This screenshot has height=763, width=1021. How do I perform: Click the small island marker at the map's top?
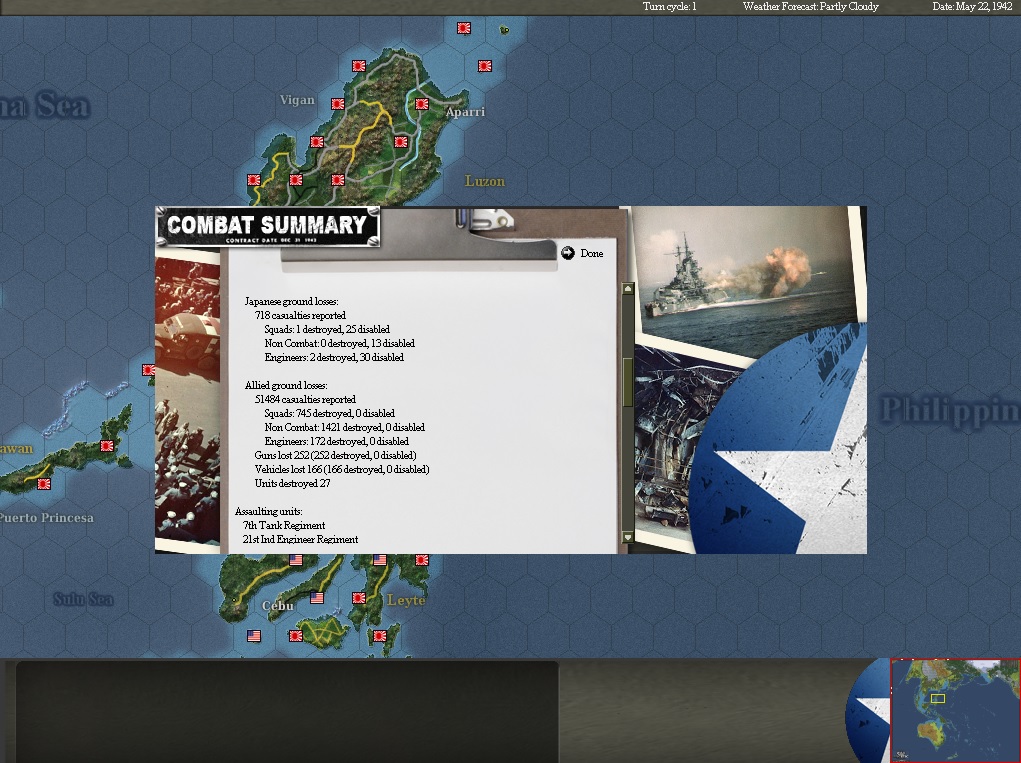pyautogui.click(x=504, y=29)
